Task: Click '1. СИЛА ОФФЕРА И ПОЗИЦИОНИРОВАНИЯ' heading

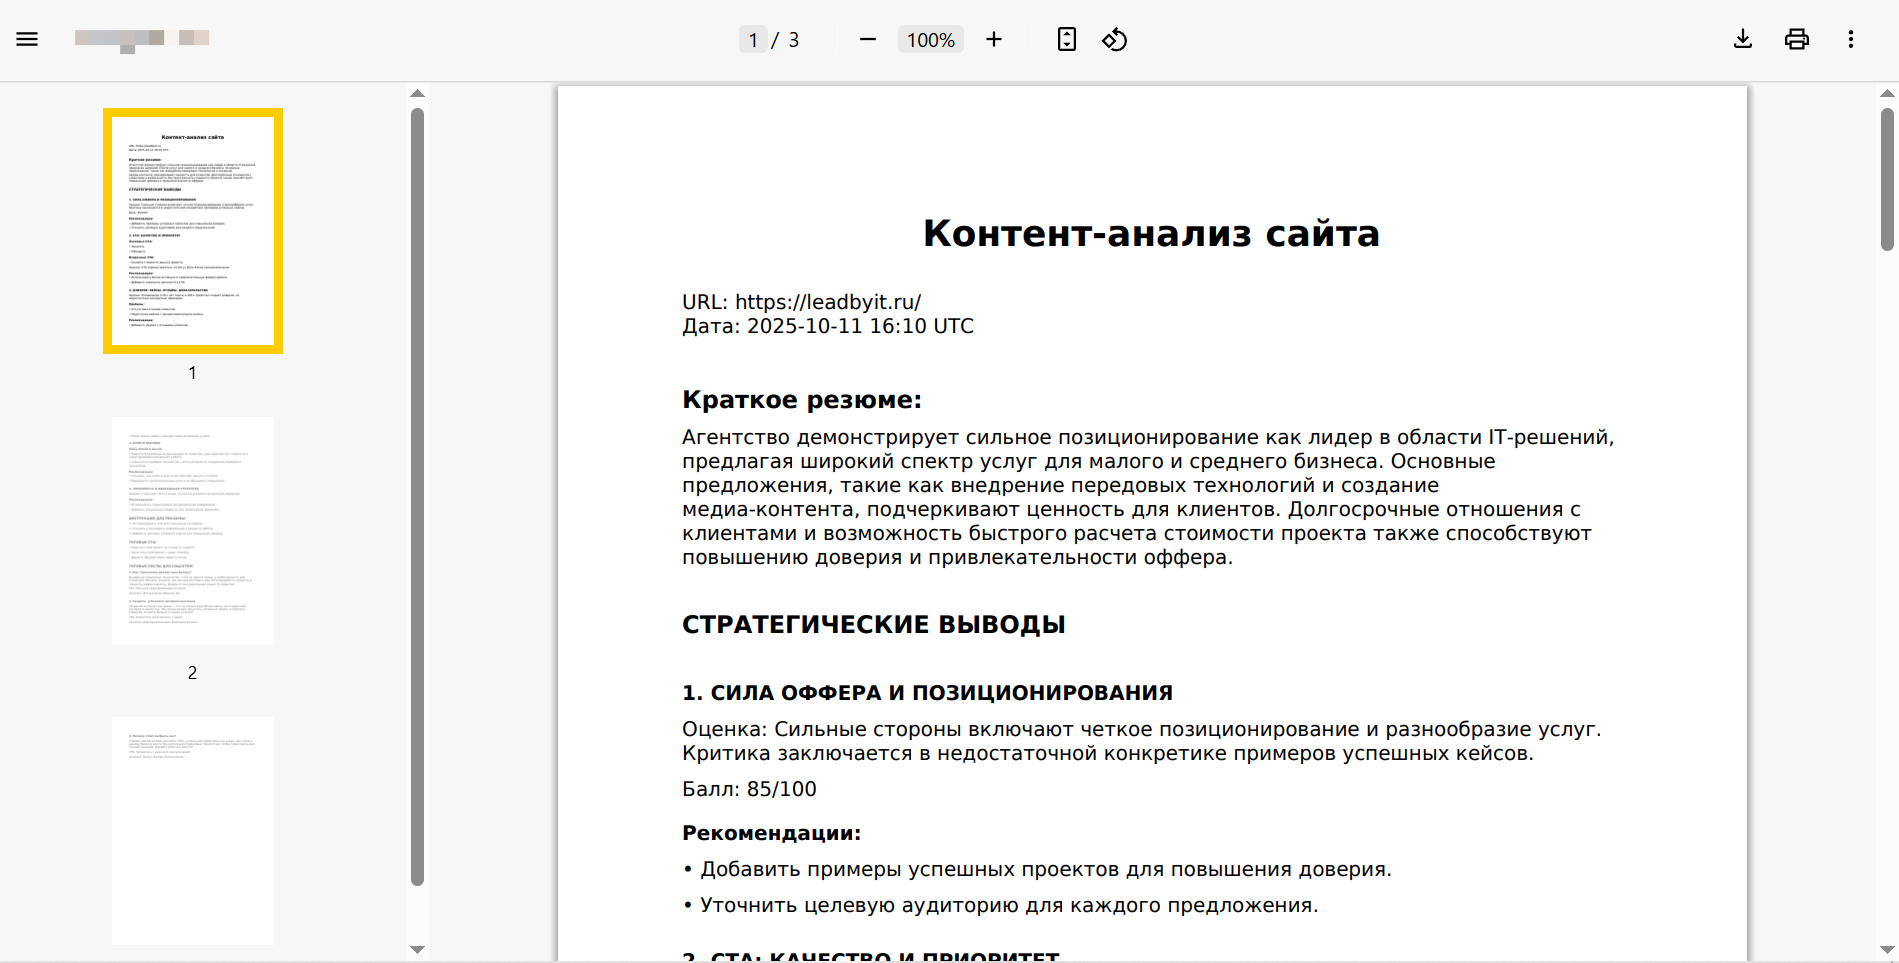Action: tap(928, 693)
